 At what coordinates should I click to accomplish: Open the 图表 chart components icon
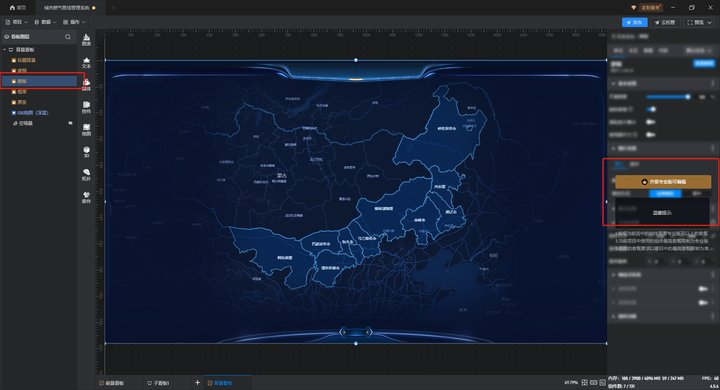(86, 40)
